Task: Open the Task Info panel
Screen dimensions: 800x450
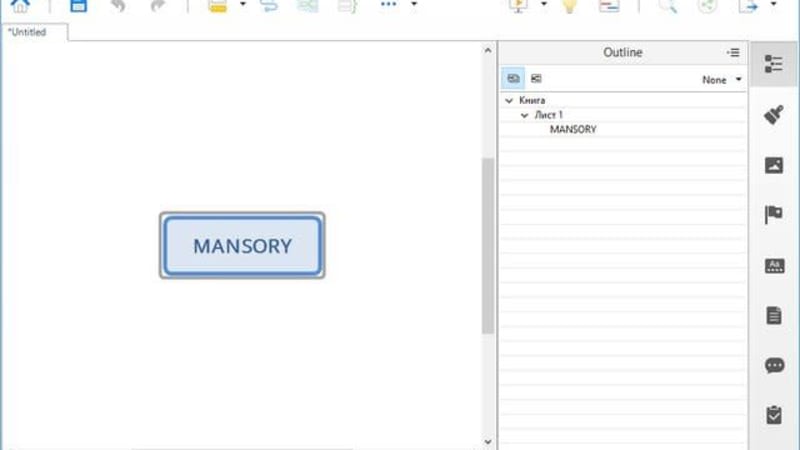Action: (773, 415)
